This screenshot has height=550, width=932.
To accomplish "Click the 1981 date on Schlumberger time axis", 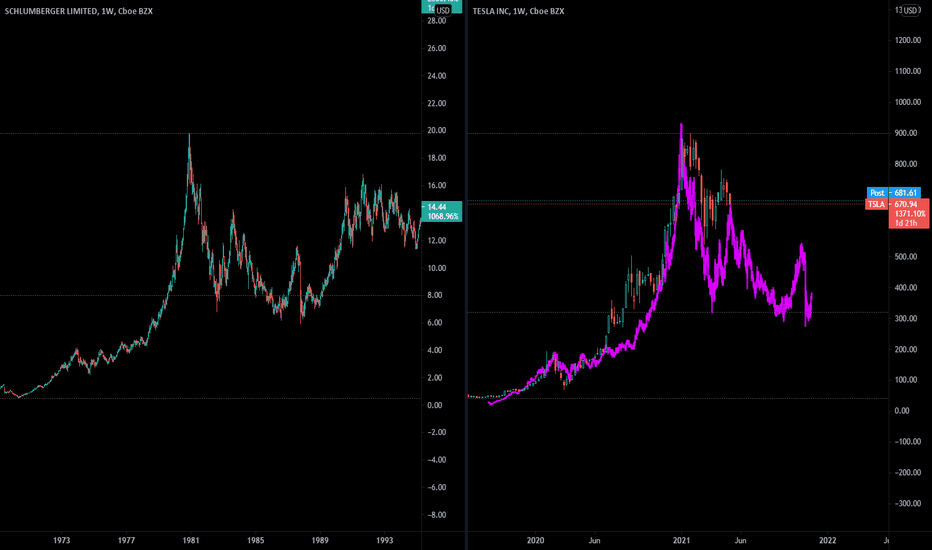I will point(191,540).
